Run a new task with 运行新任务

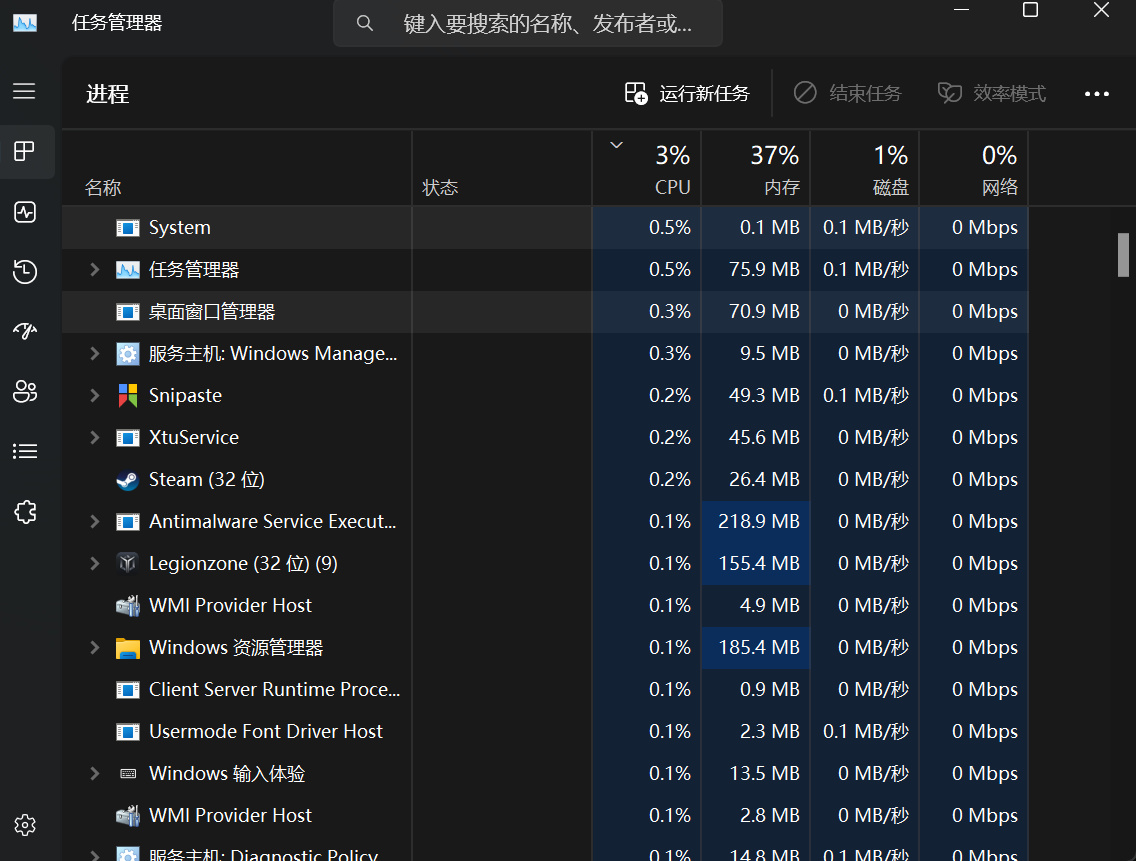point(686,93)
